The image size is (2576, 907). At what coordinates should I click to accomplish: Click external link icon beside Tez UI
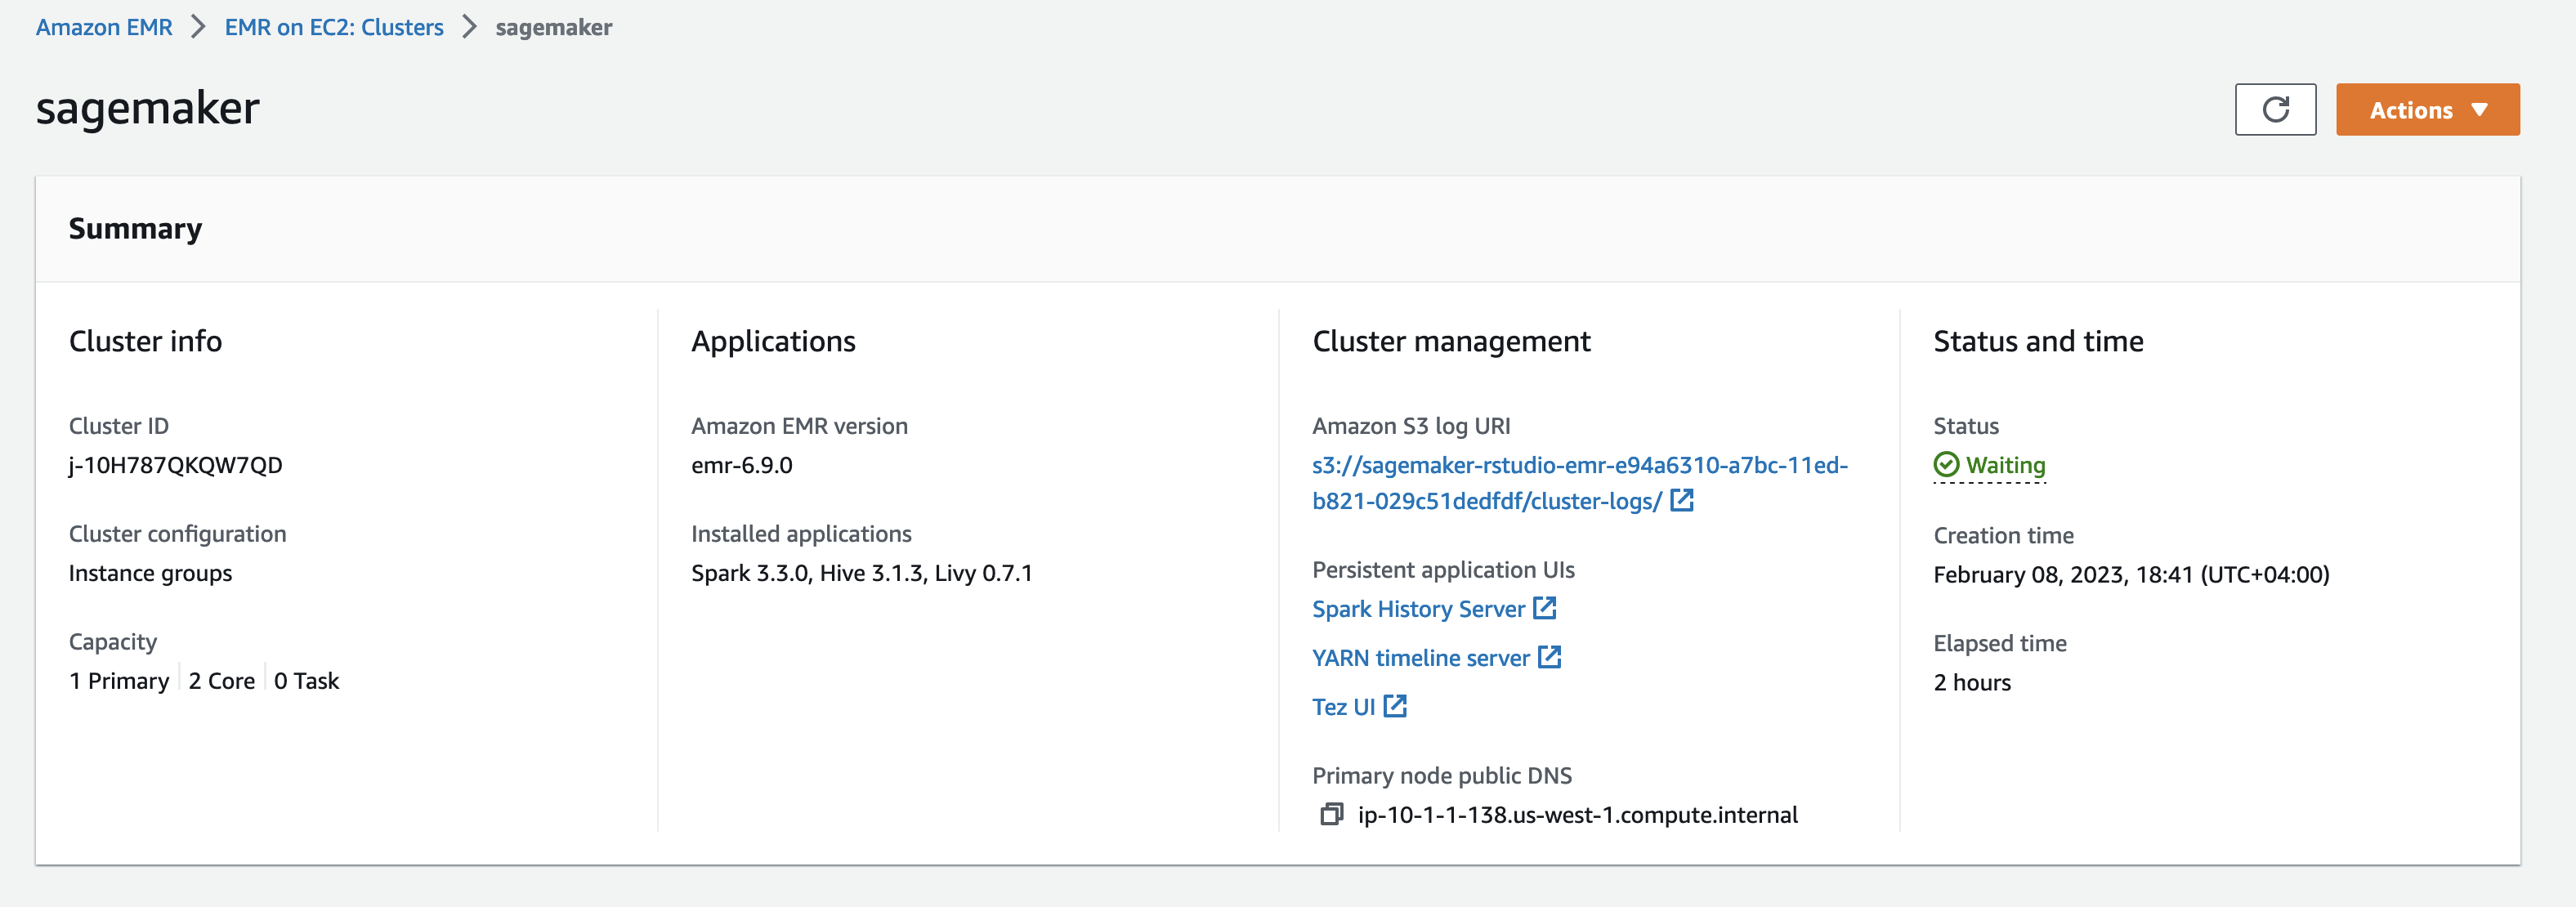[1395, 706]
